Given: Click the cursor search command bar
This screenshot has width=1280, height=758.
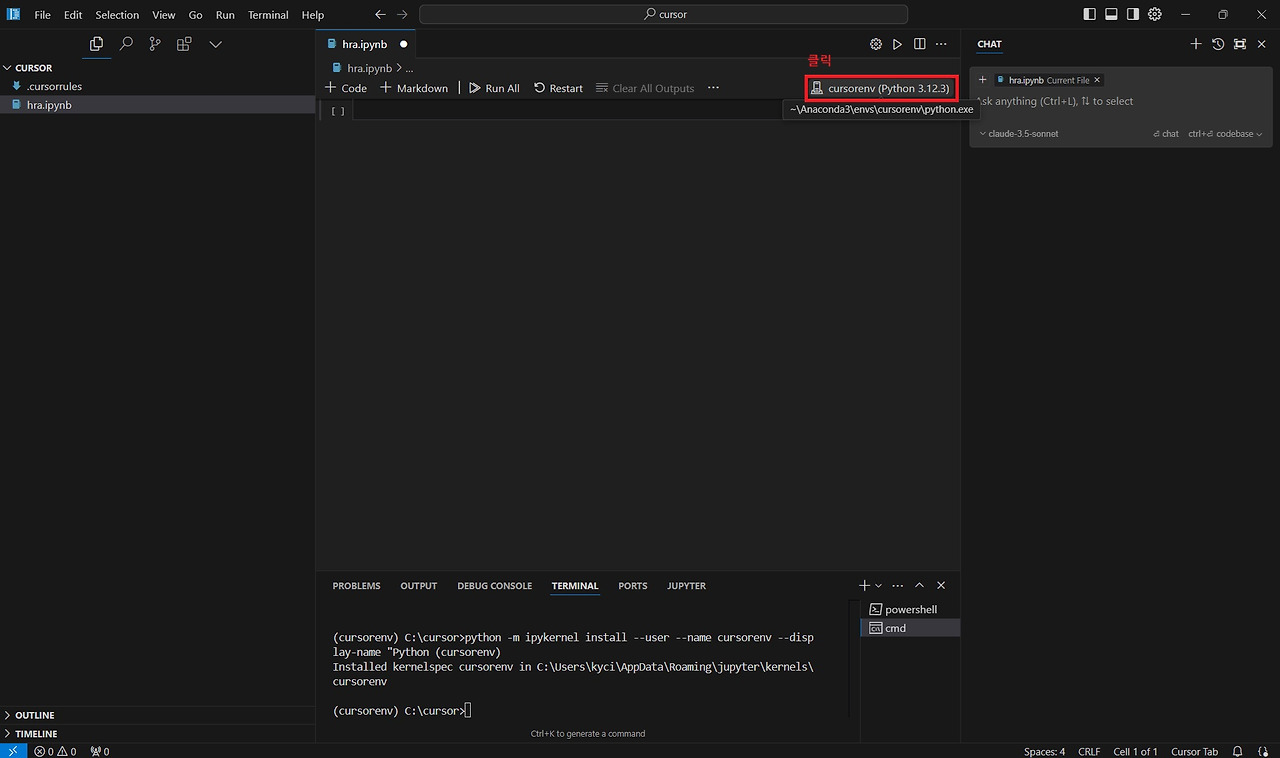Looking at the screenshot, I should (664, 15).
